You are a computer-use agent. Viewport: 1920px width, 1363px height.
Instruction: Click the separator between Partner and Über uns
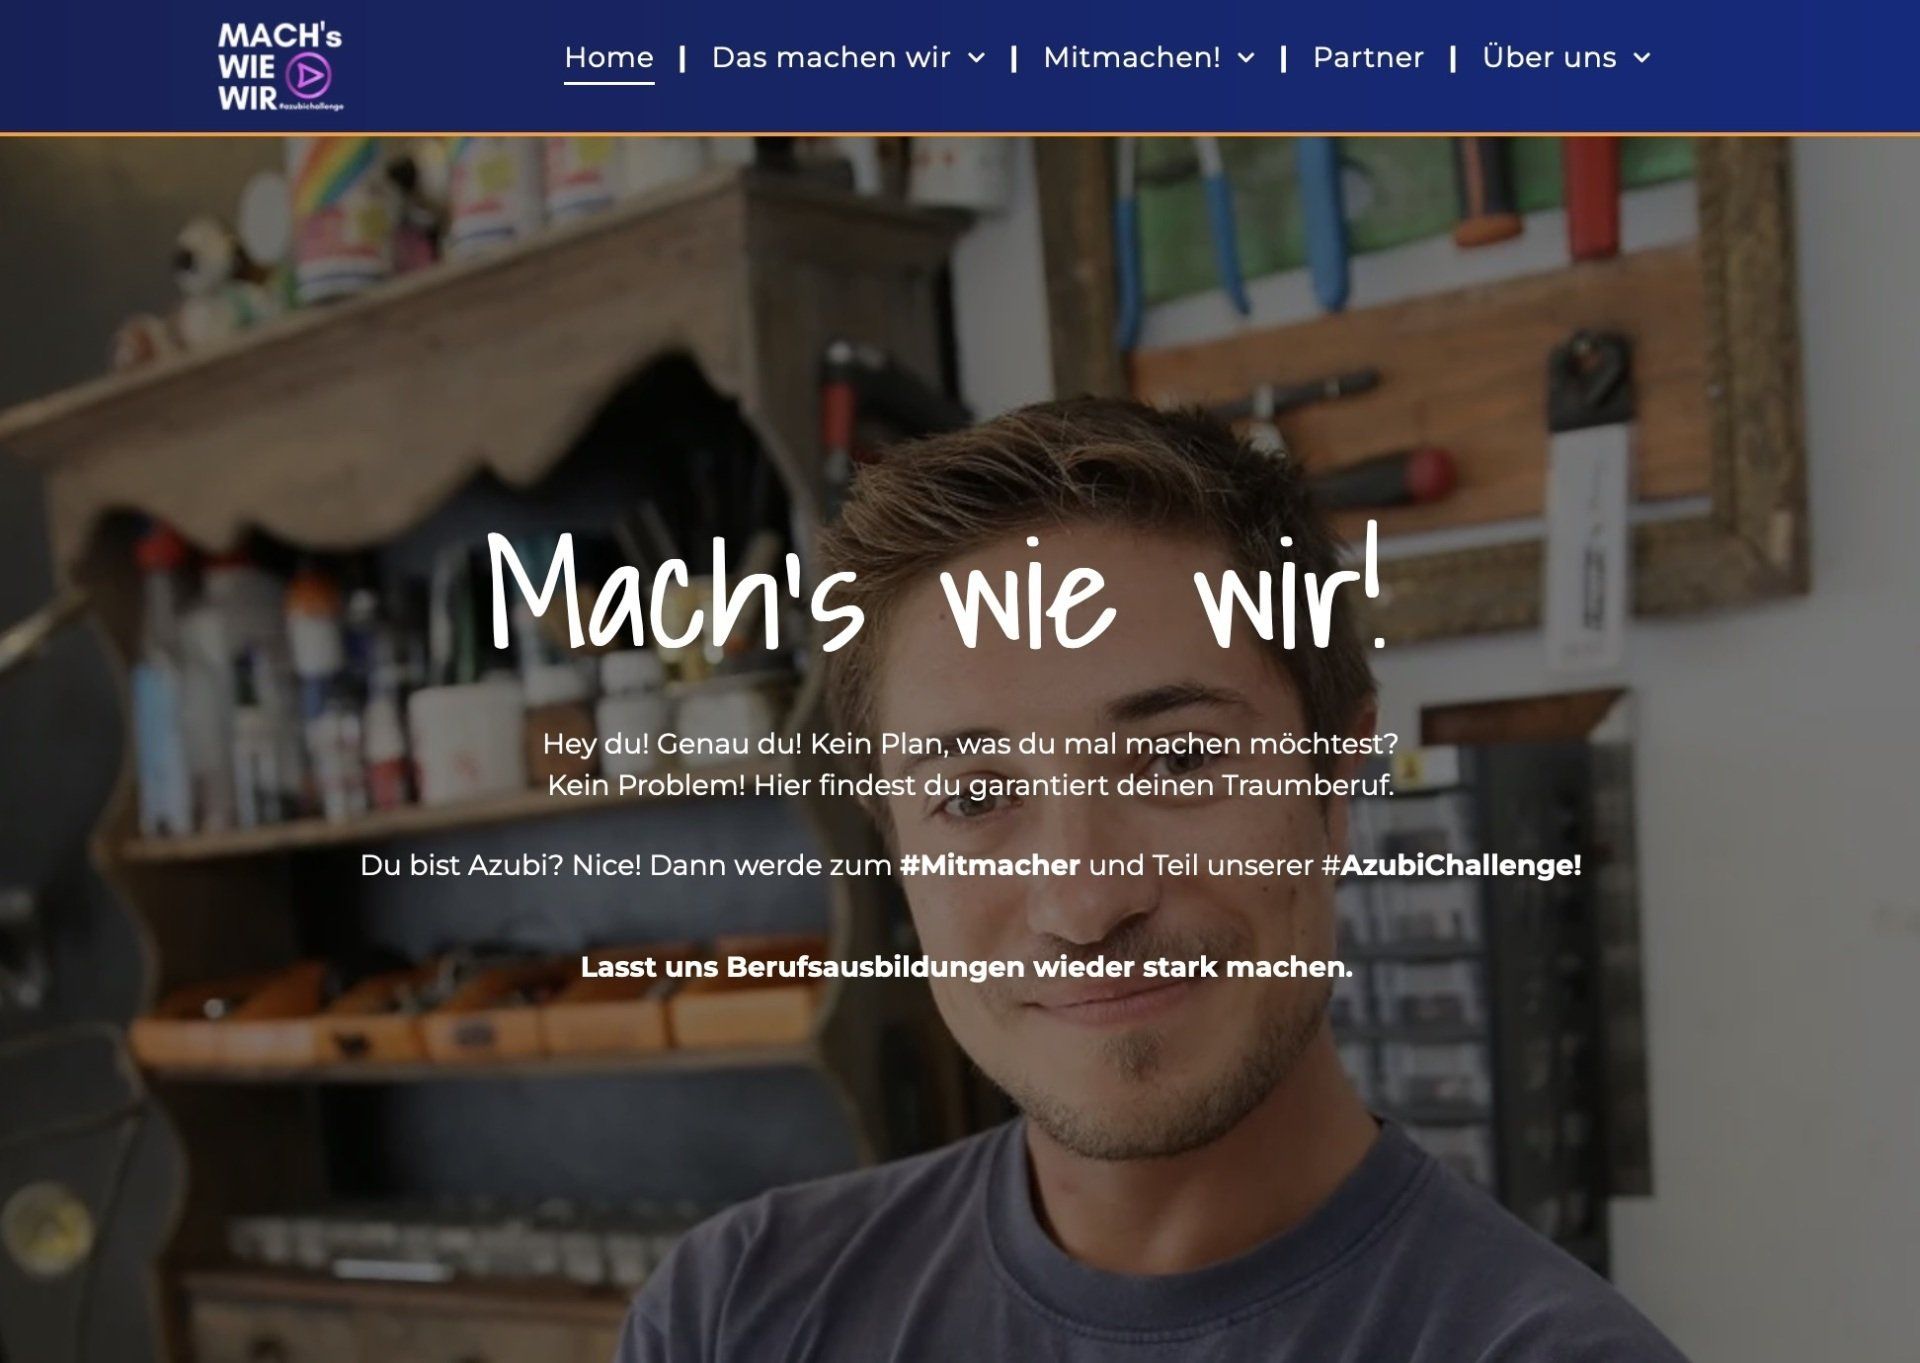point(1453,58)
